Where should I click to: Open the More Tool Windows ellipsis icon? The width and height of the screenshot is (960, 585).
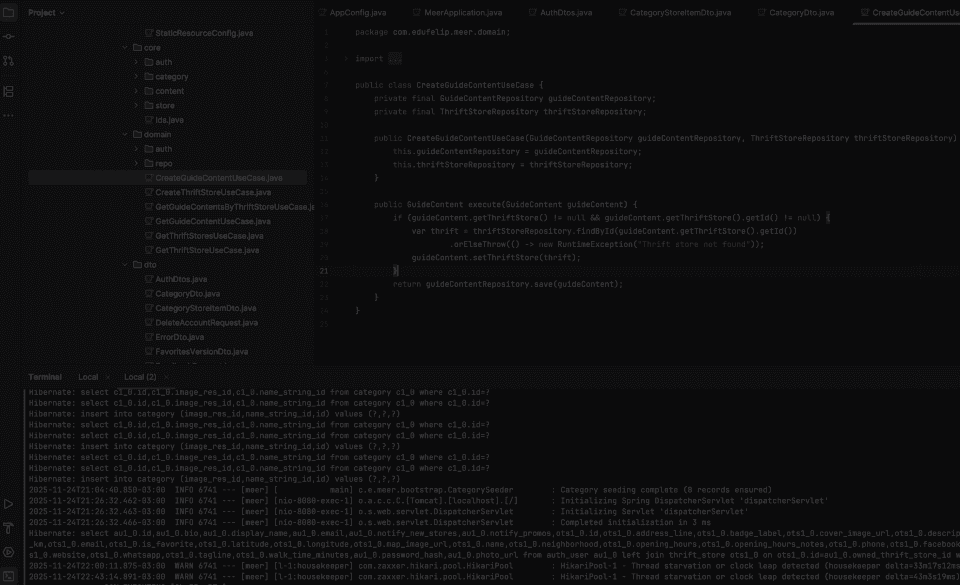pos(9,113)
